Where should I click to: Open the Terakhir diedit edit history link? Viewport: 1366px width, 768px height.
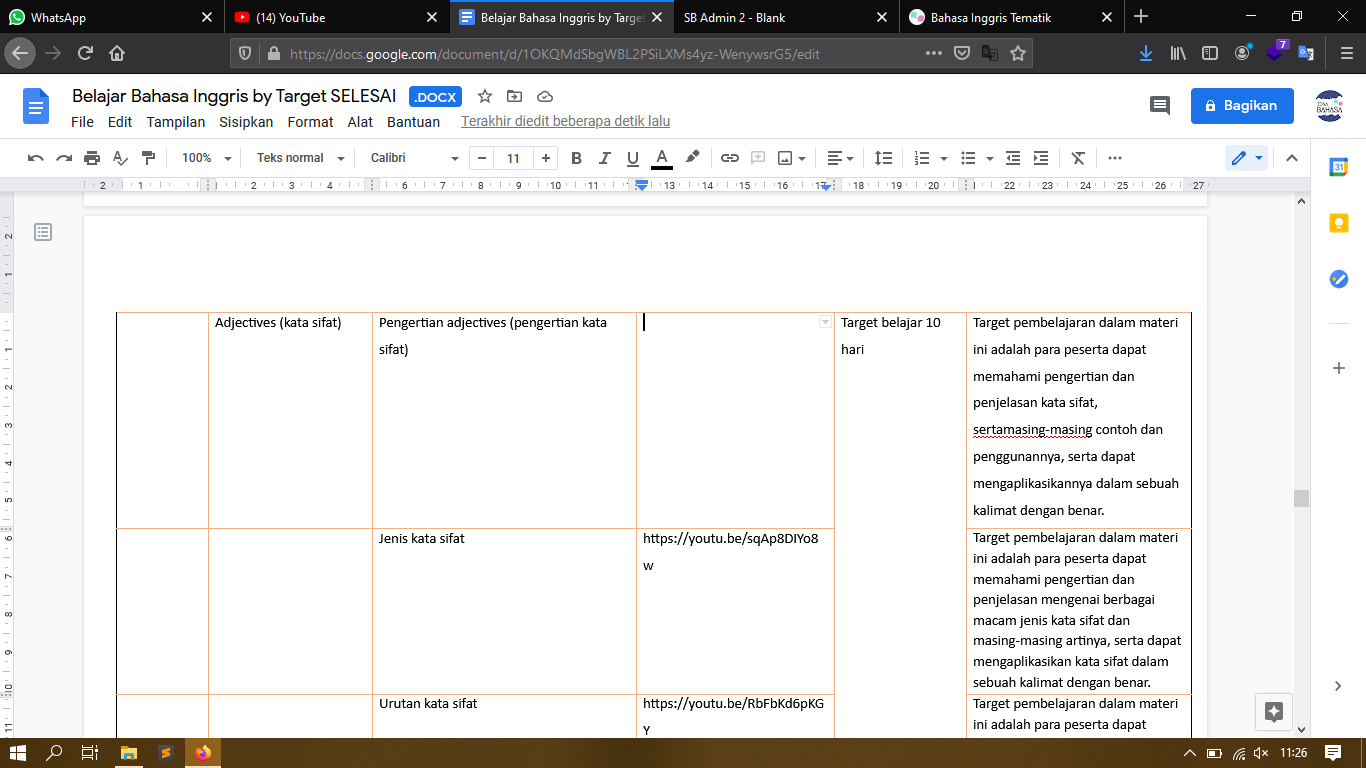(565, 122)
